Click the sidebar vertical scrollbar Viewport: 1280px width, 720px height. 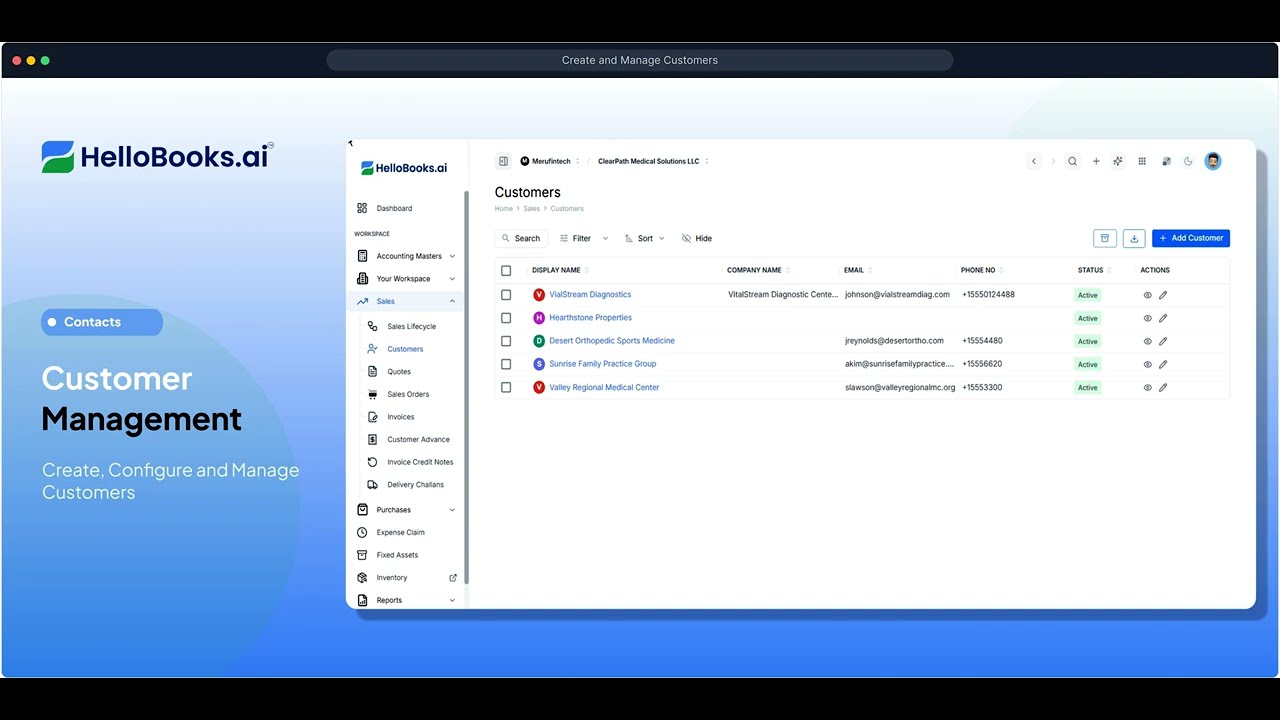click(x=467, y=387)
